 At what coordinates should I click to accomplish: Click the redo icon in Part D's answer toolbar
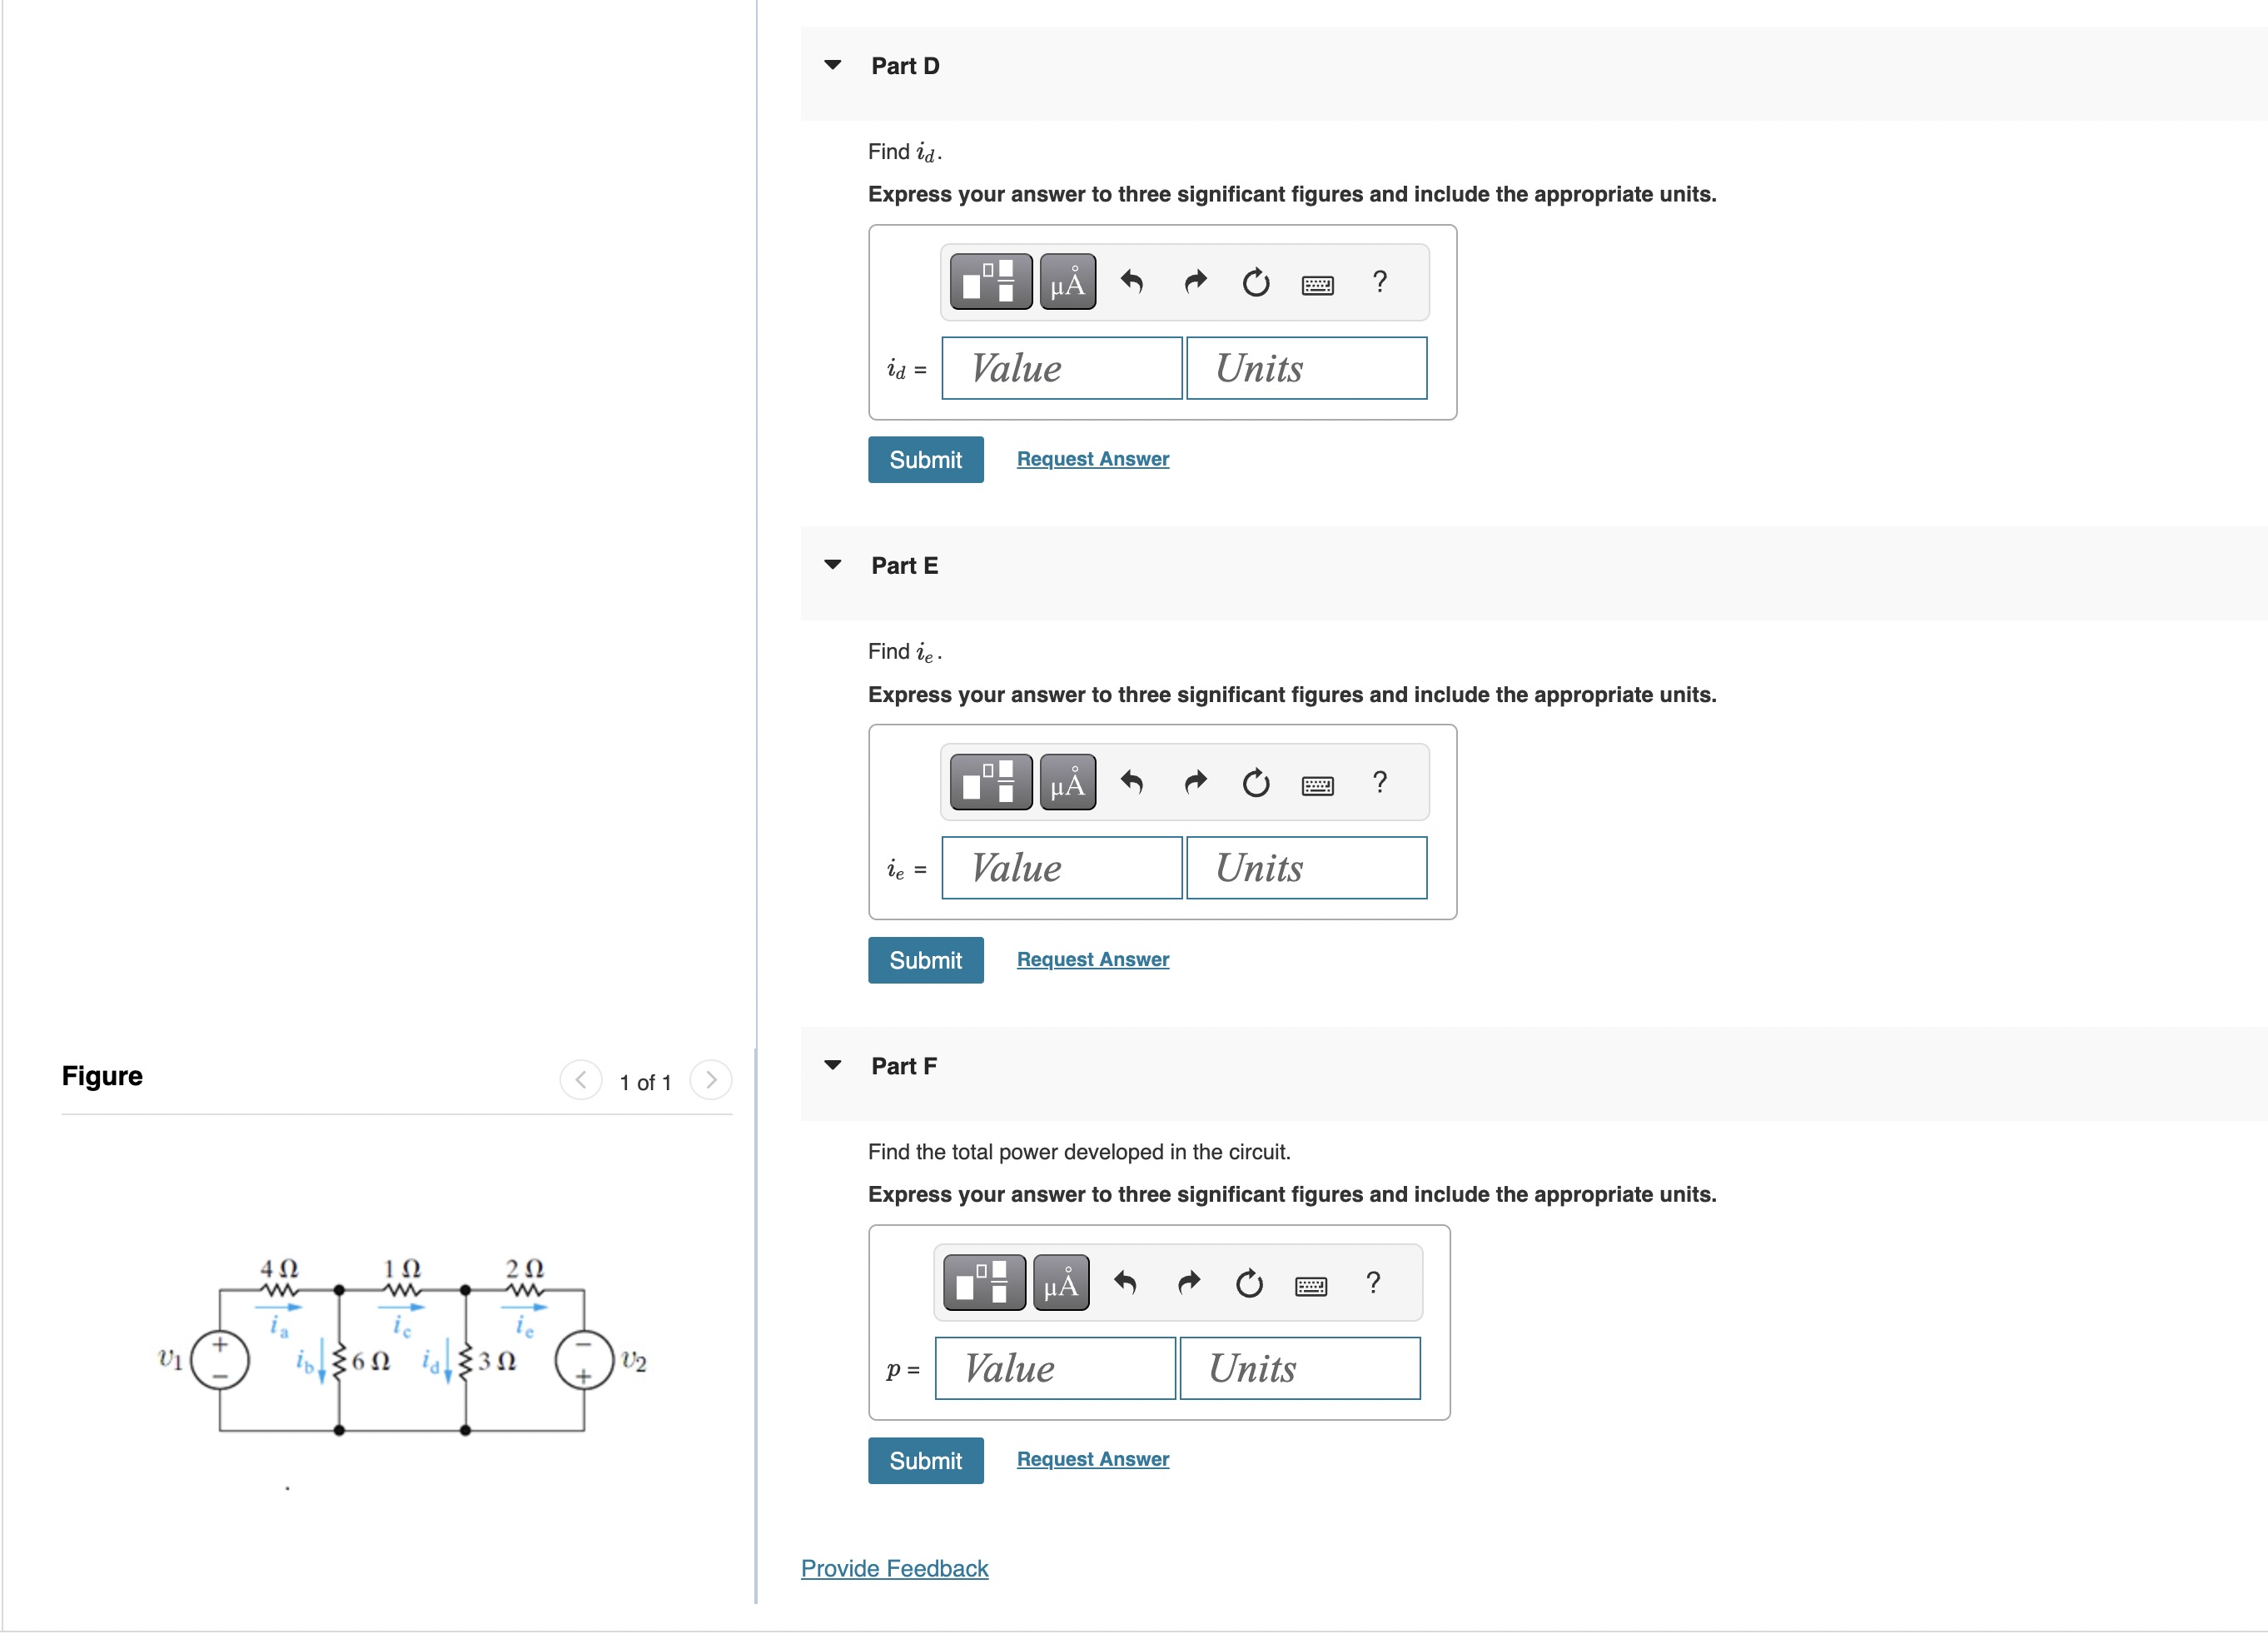tap(1194, 282)
